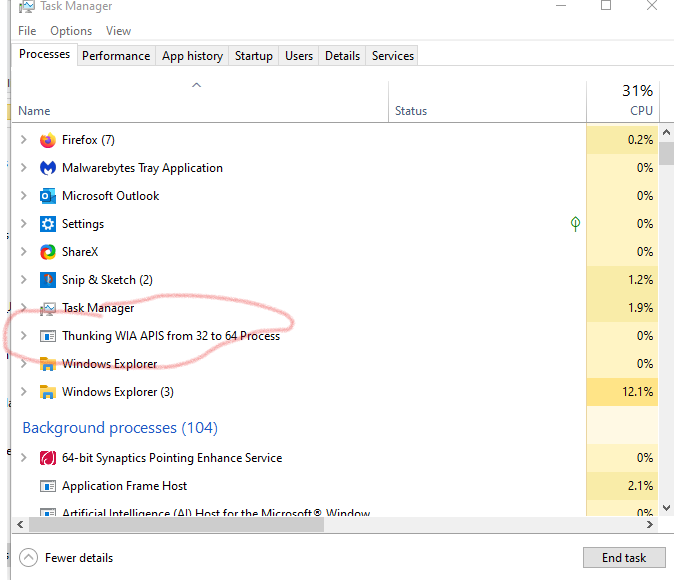Click the Application Frame Host icon
Image resolution: width=674 pixels, height=580 pixels.
48,486
